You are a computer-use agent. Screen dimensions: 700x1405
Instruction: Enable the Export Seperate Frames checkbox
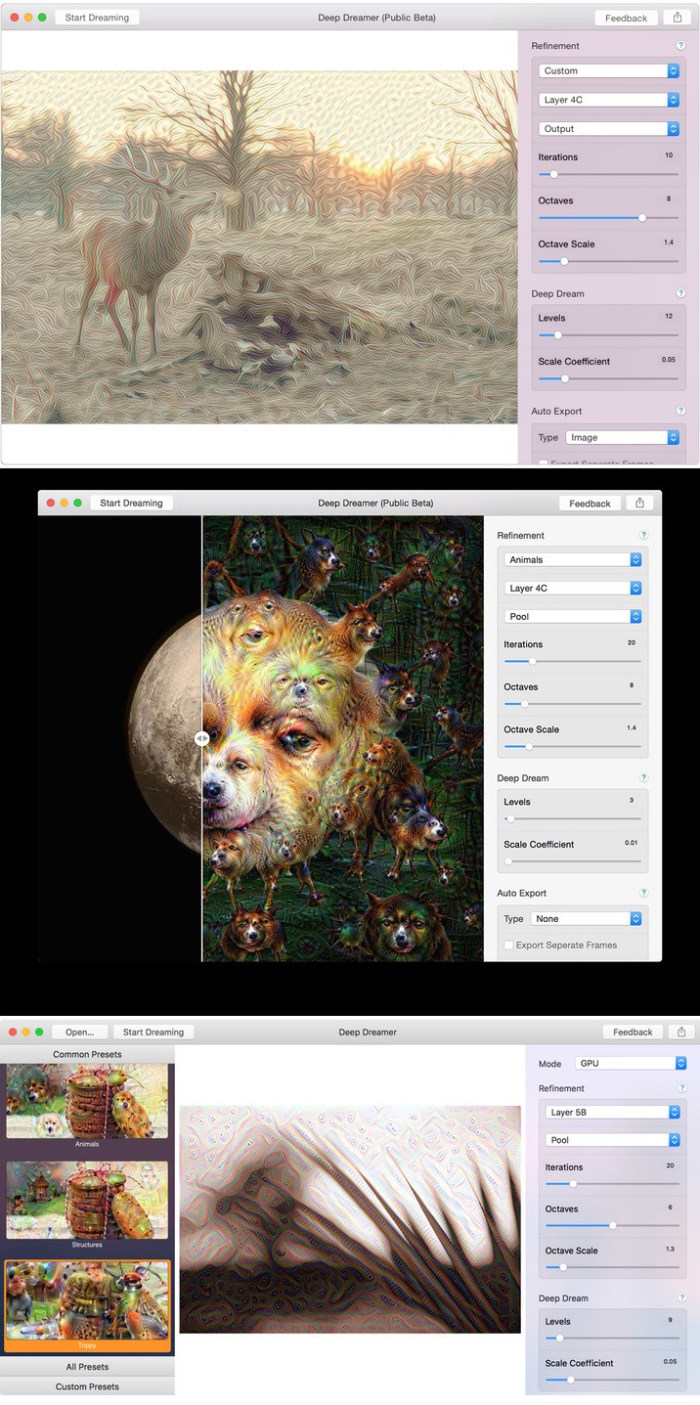pos(510,945)
